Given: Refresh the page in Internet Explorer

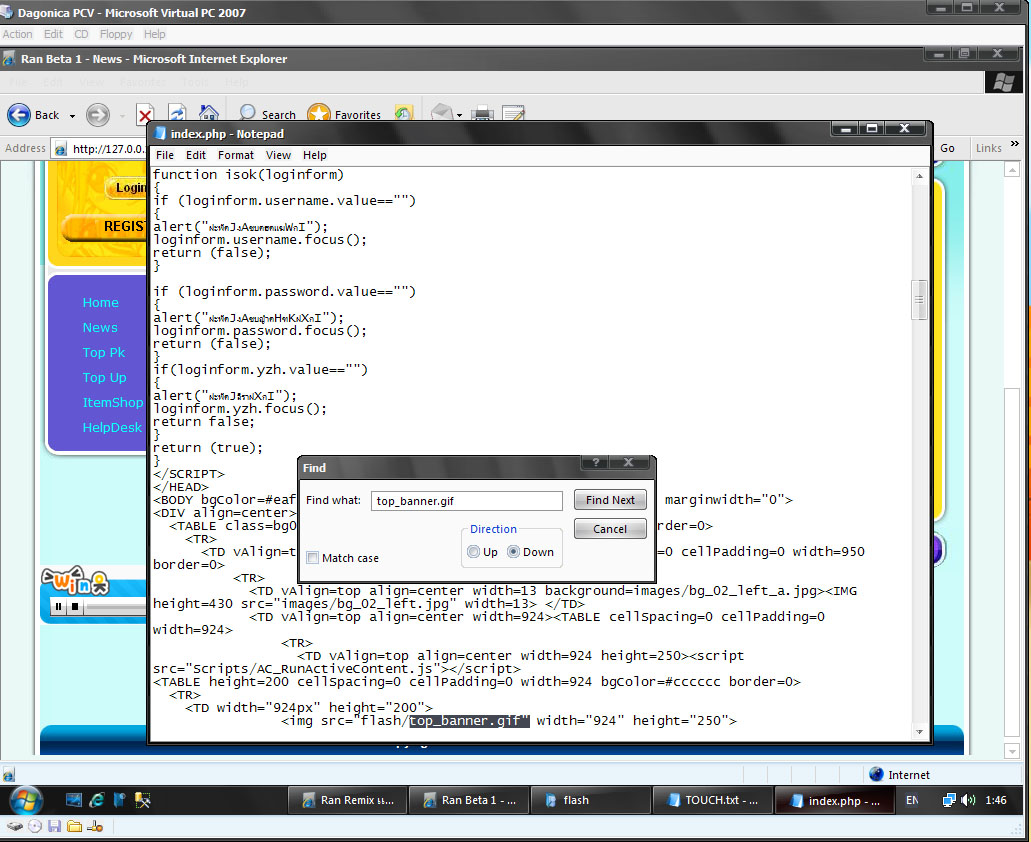Looking at the screenshot, I should [x=177, y=113].
